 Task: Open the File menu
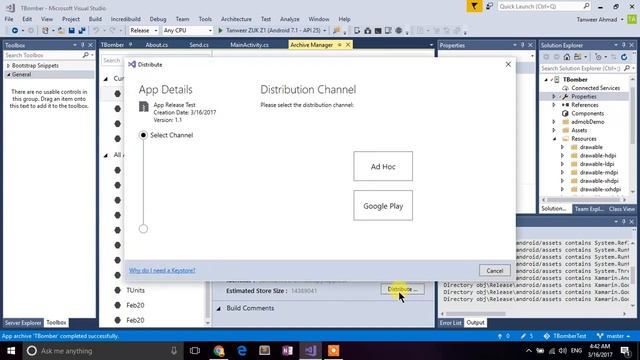[x=9, y=19]
